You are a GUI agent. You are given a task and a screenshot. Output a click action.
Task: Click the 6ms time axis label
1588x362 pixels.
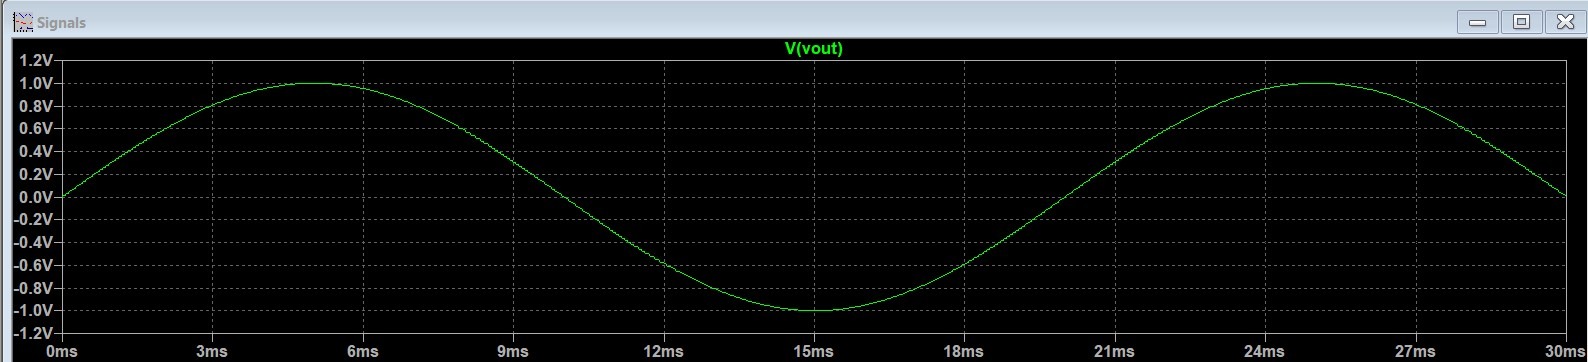coord(362,352)
